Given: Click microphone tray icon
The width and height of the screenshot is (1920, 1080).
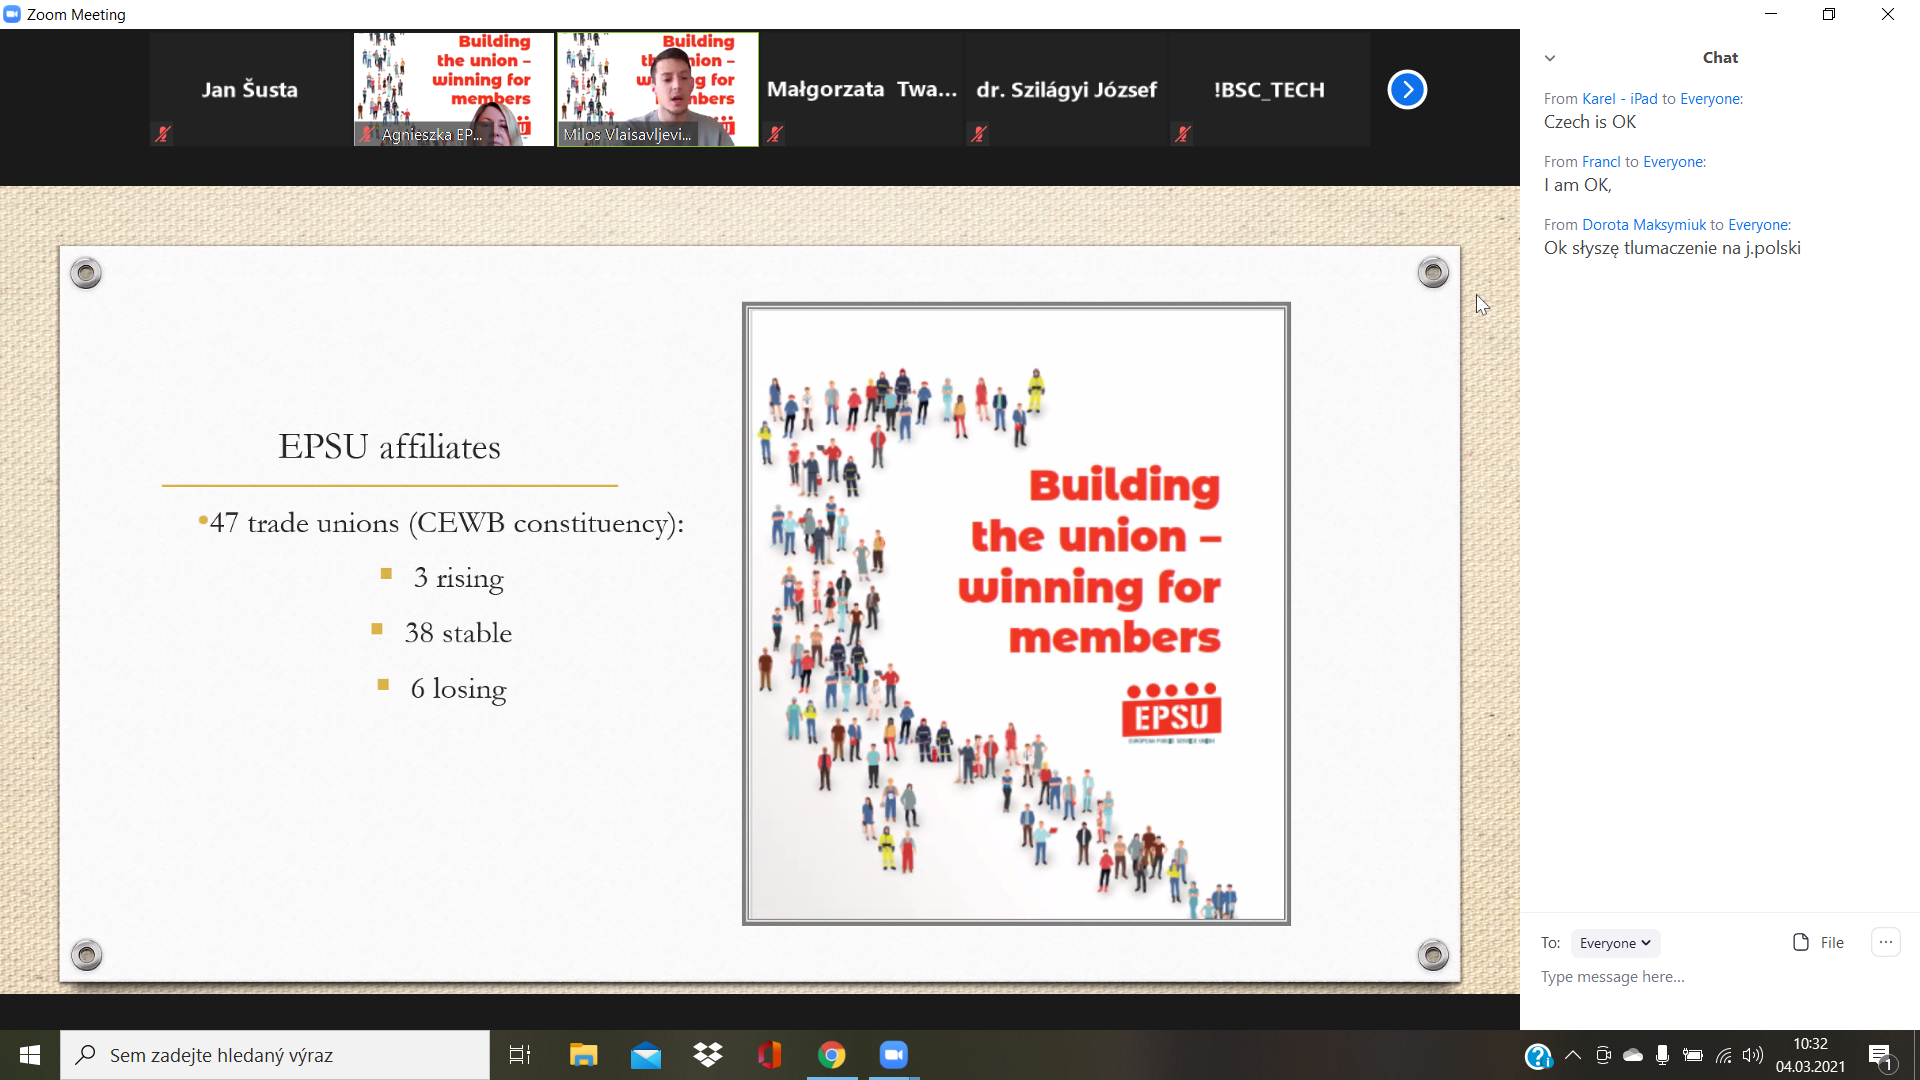Looking at the screenshot, I should pyautogui.click(x=1662, y=1055).
